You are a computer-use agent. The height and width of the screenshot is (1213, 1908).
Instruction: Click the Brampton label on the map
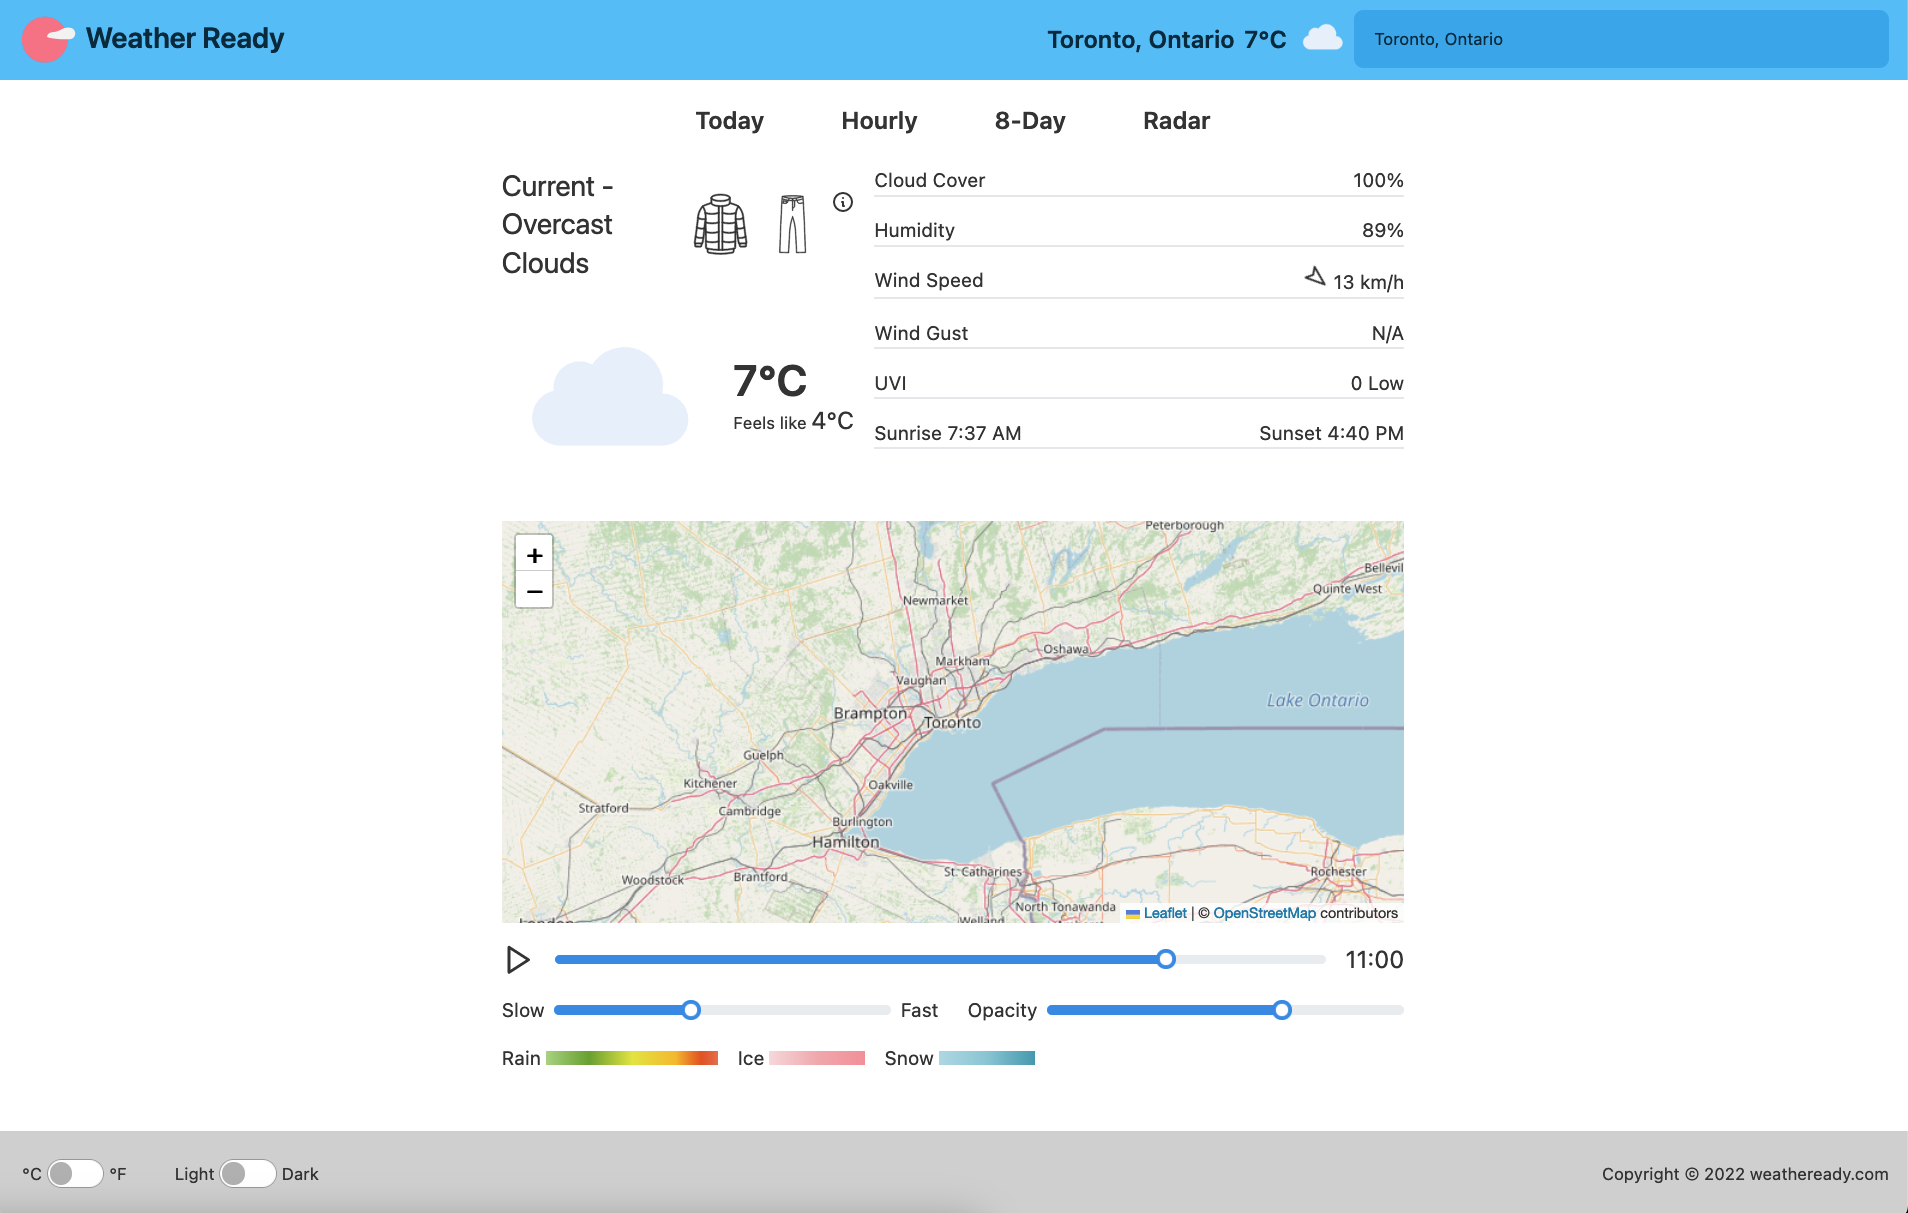870,713
